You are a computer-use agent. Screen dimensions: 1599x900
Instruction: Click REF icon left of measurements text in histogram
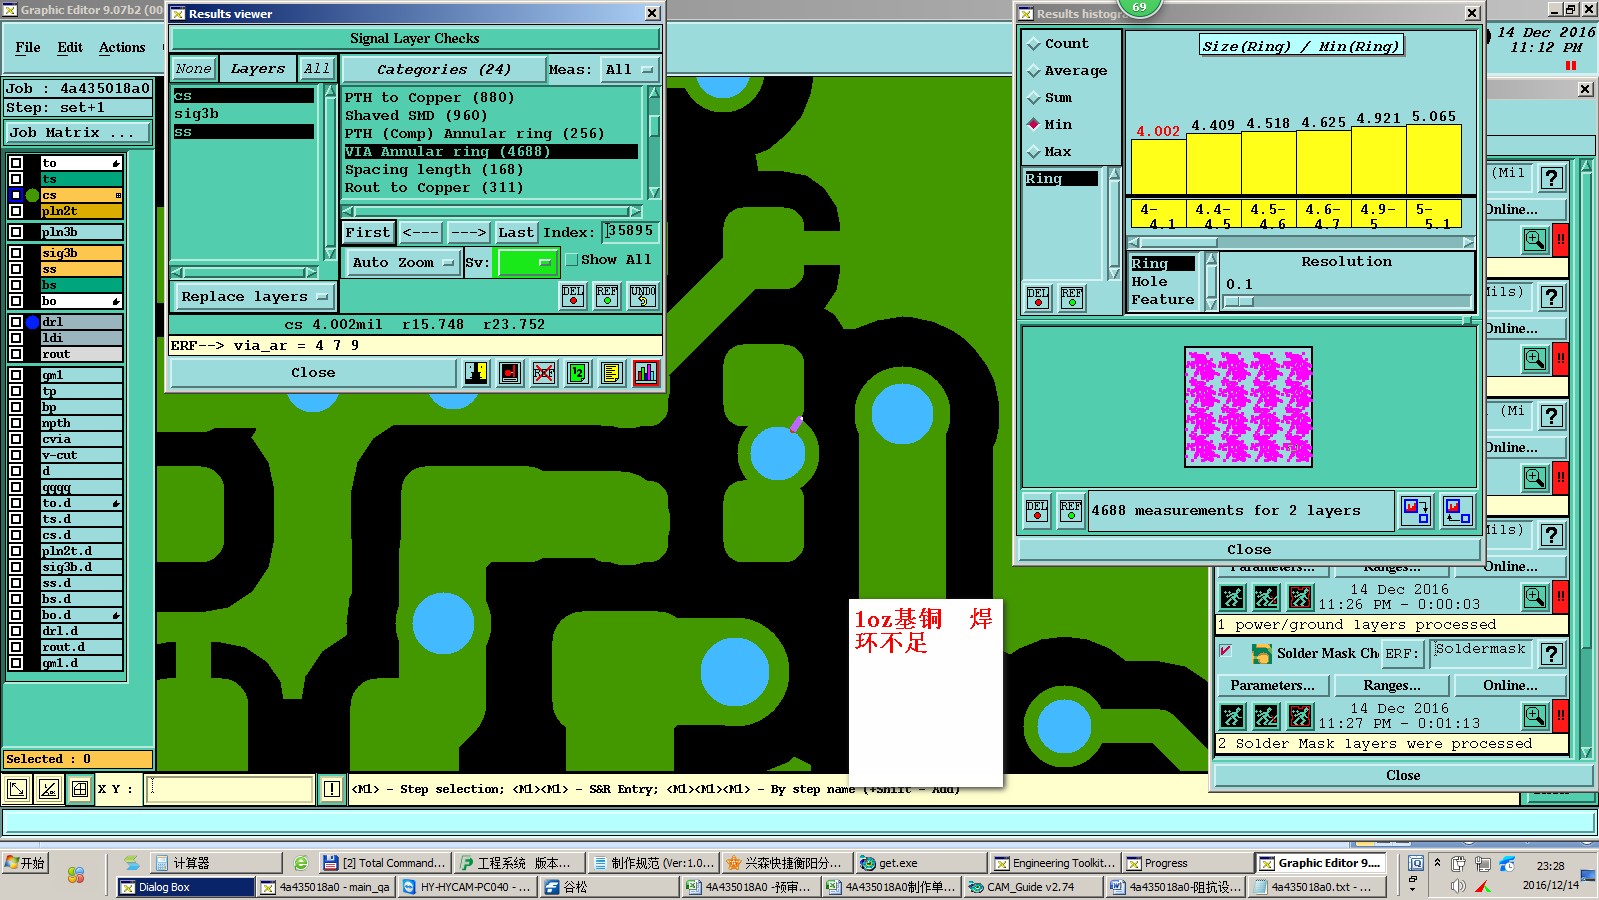pos(1071,510)
